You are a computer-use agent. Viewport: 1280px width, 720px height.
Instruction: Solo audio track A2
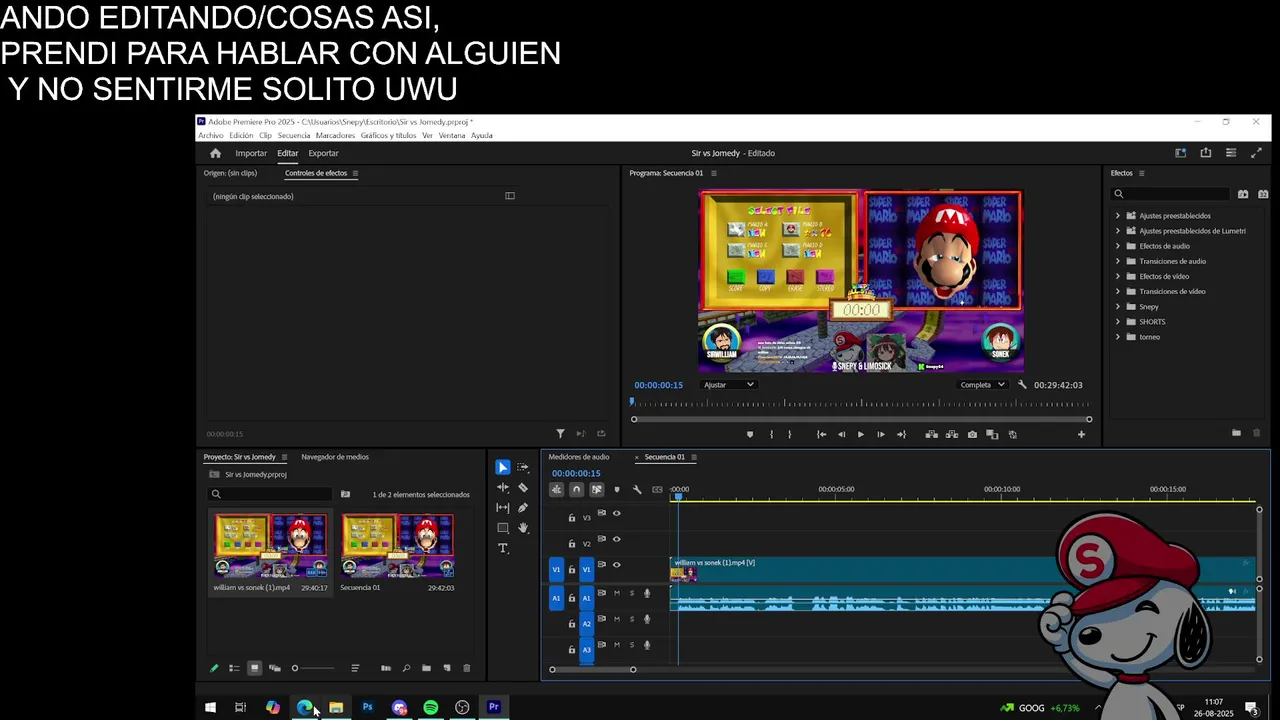click(631, 619)
